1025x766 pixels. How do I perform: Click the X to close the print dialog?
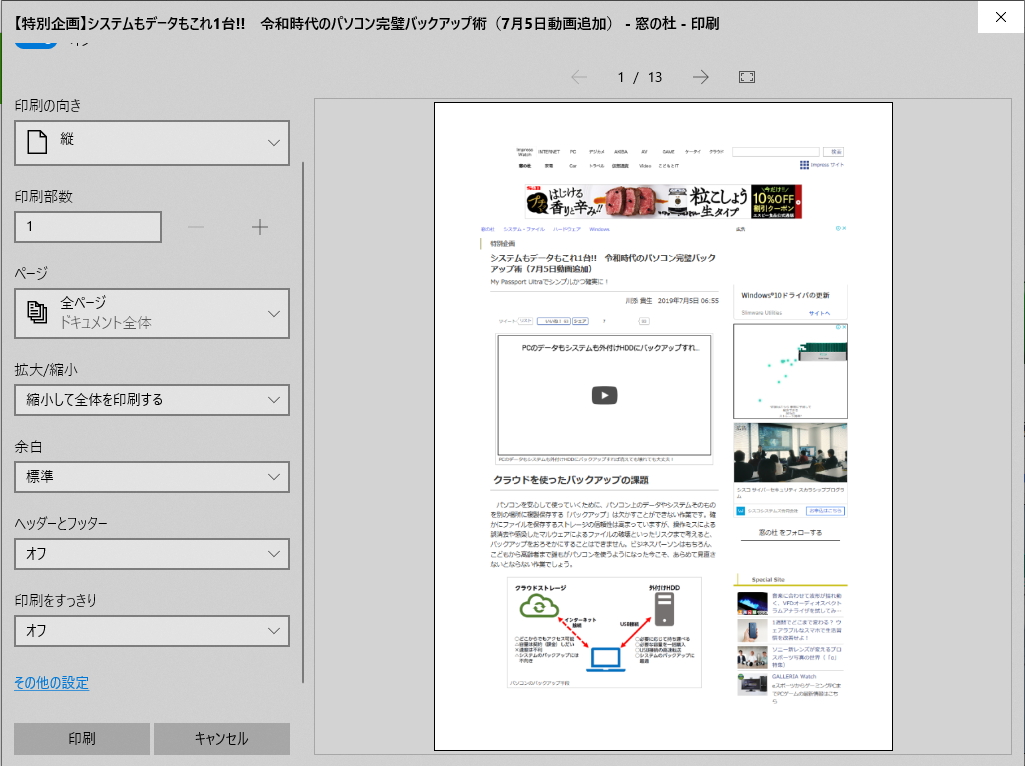[1000, 17]
